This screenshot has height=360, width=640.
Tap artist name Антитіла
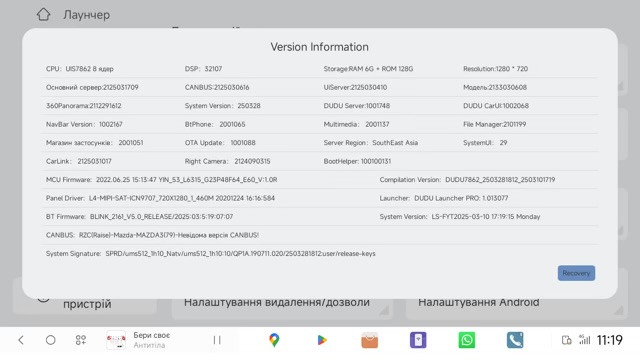point(149,345)
